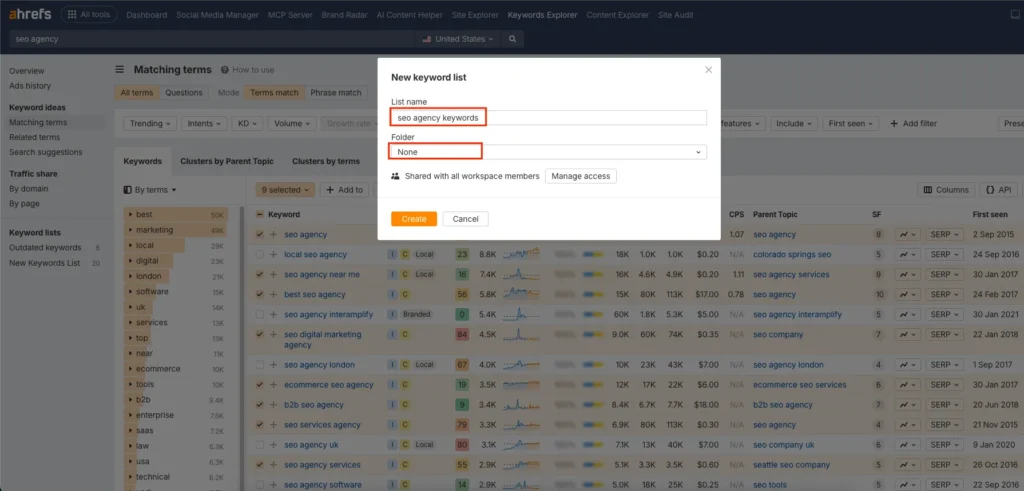Open the New Keywords List in sidebar
Viewport: 1024px width, 491px height.
click(44, 263)
